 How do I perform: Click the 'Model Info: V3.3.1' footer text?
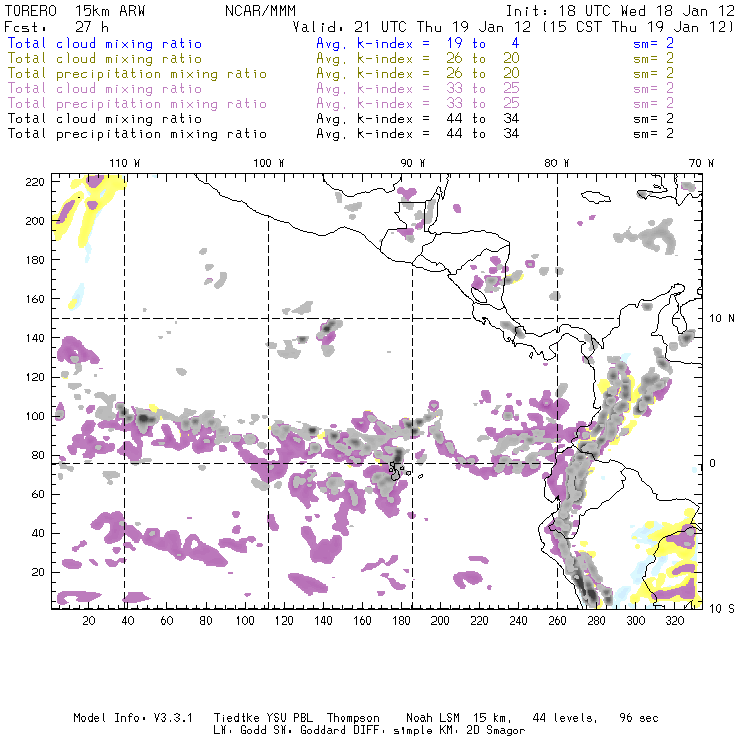133,718
